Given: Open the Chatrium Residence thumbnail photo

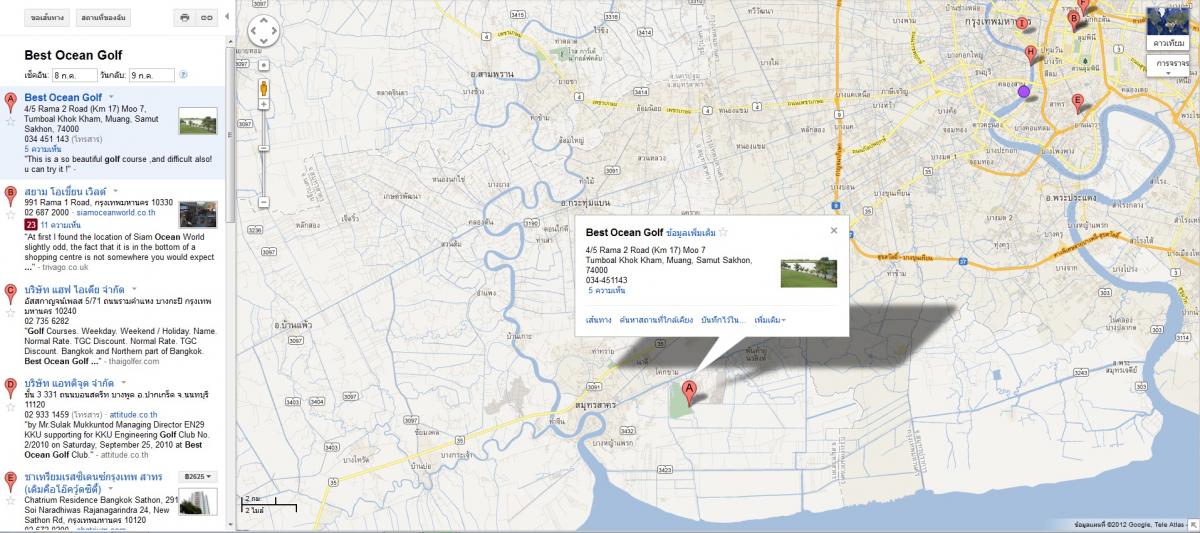Looking at the screenshot, I should point(198,500).
